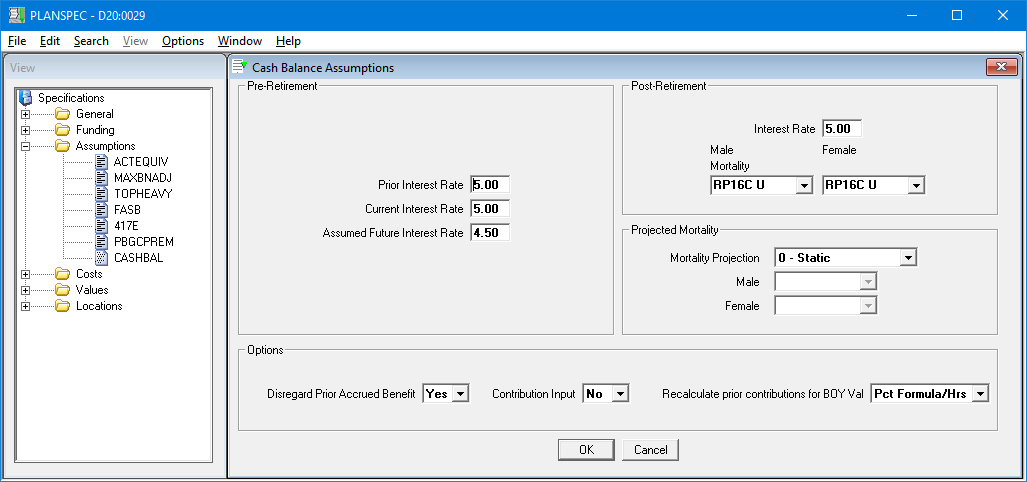Select the Locations tree label
The image size is (1027, 482).
99,306
